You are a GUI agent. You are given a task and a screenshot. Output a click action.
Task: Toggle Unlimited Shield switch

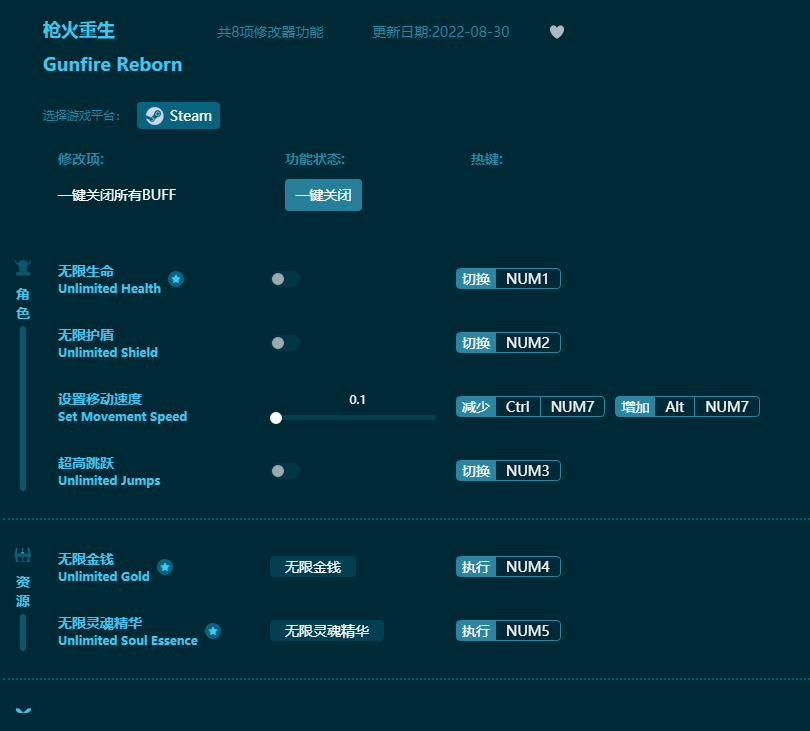285,343
